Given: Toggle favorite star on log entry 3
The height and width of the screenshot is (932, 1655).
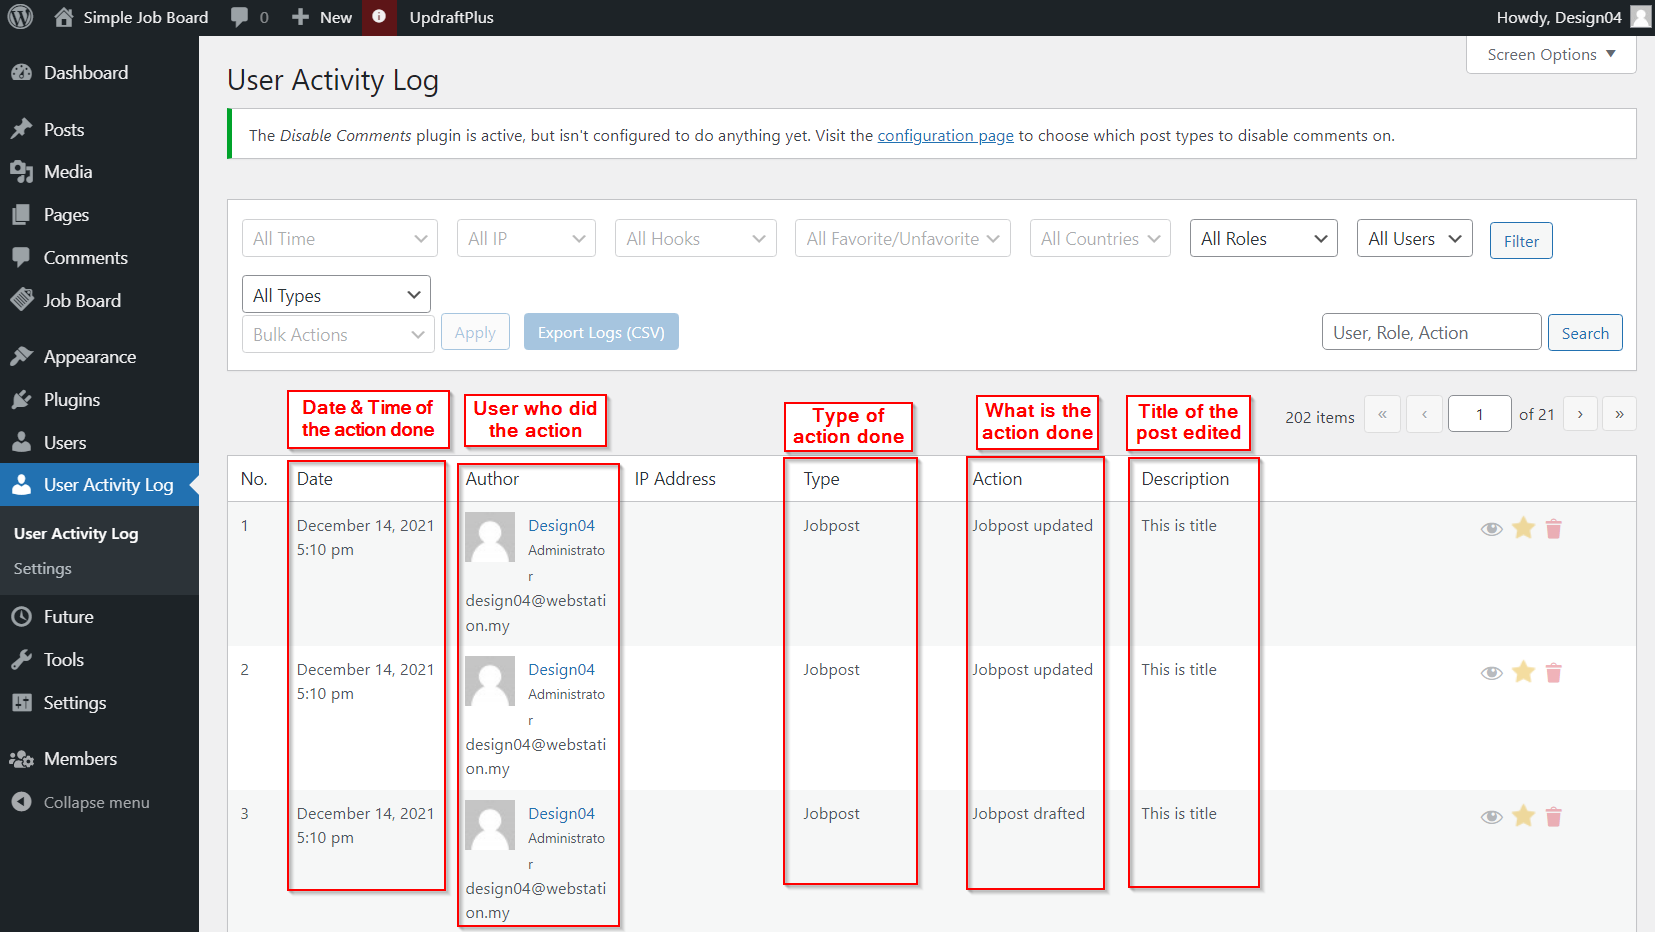Looking at the screenshot, I should 1523,816.
